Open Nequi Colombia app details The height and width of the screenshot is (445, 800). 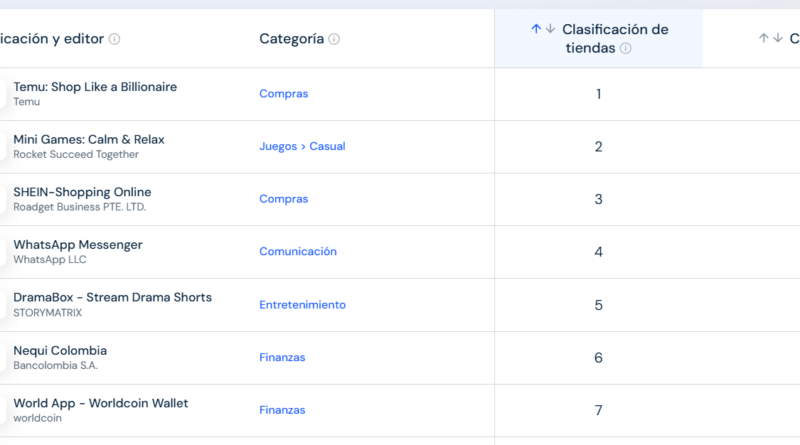click(x=60, y=351)
